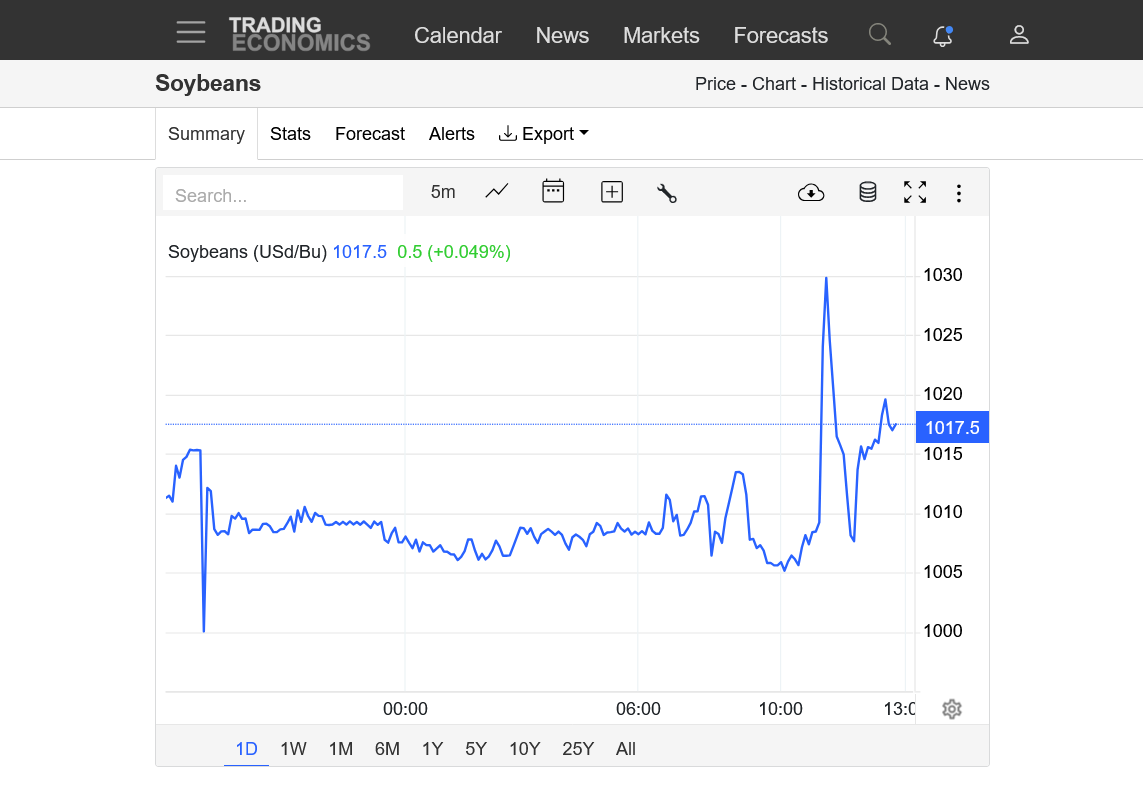
Task: Download chart via cloud icon
Action: [x=811, y=193]
